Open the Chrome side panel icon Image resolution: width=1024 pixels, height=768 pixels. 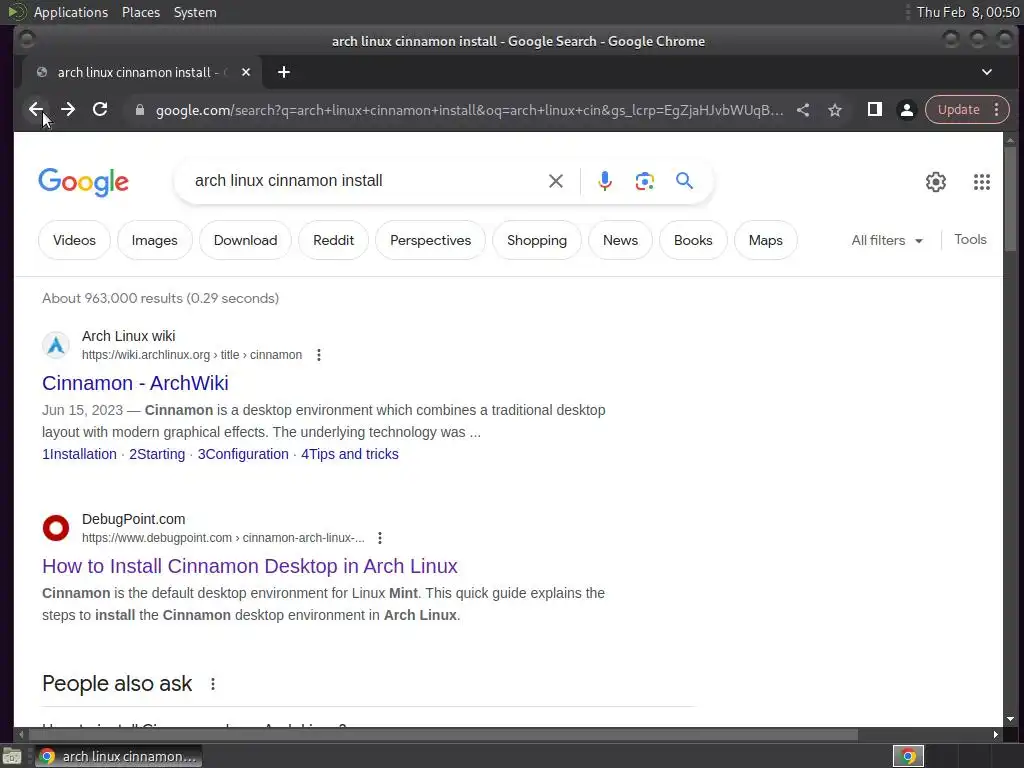click(874, 109)
